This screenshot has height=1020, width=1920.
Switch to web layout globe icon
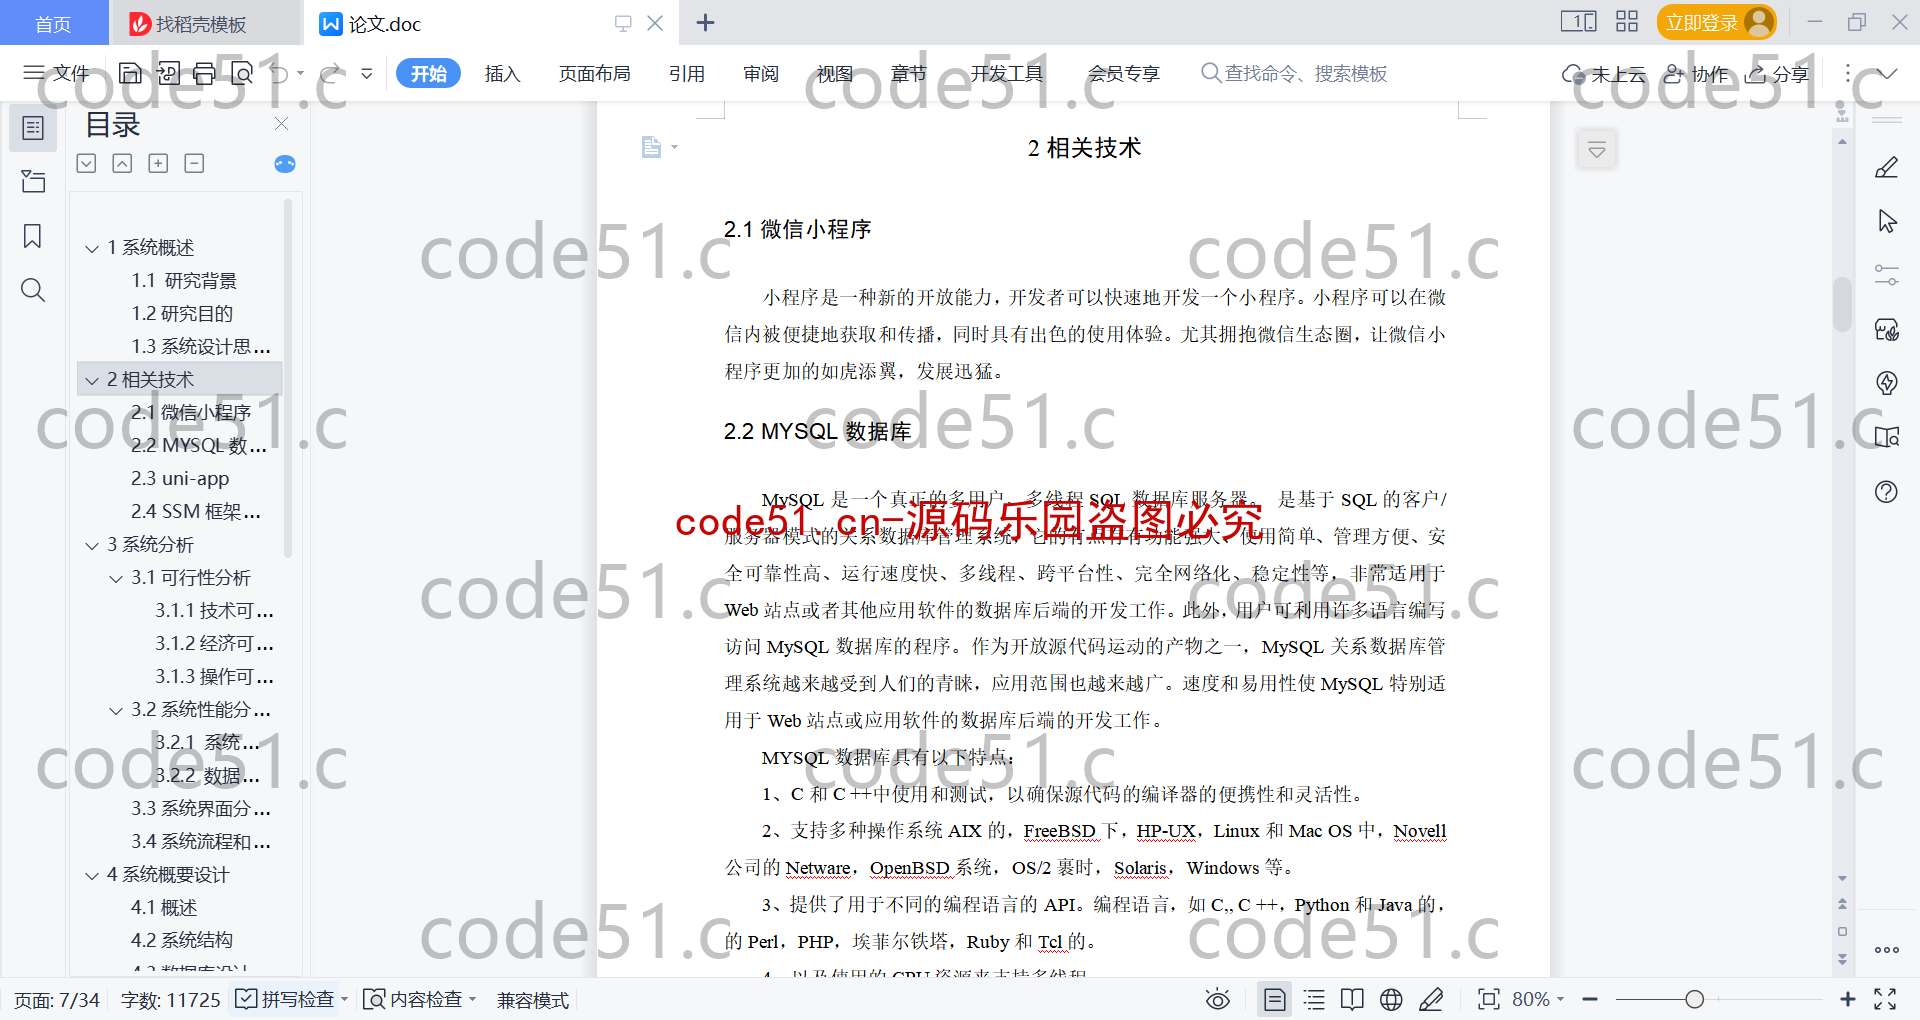point(1391,999)
